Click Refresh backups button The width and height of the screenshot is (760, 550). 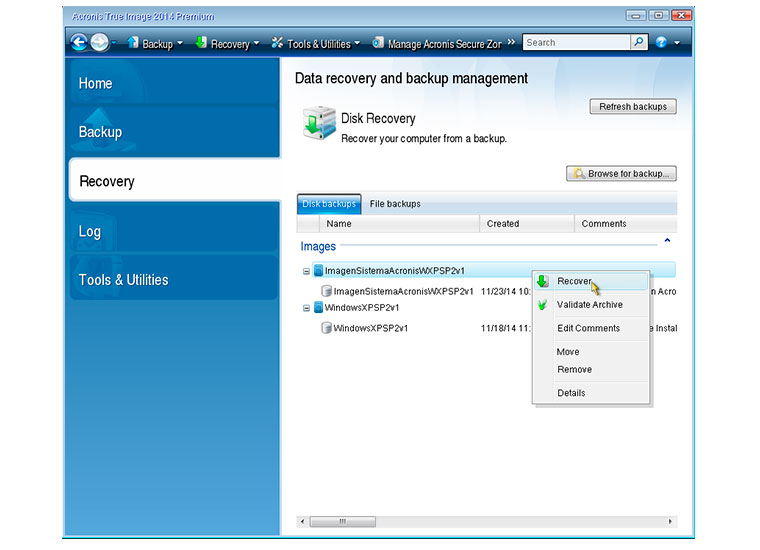633,107
